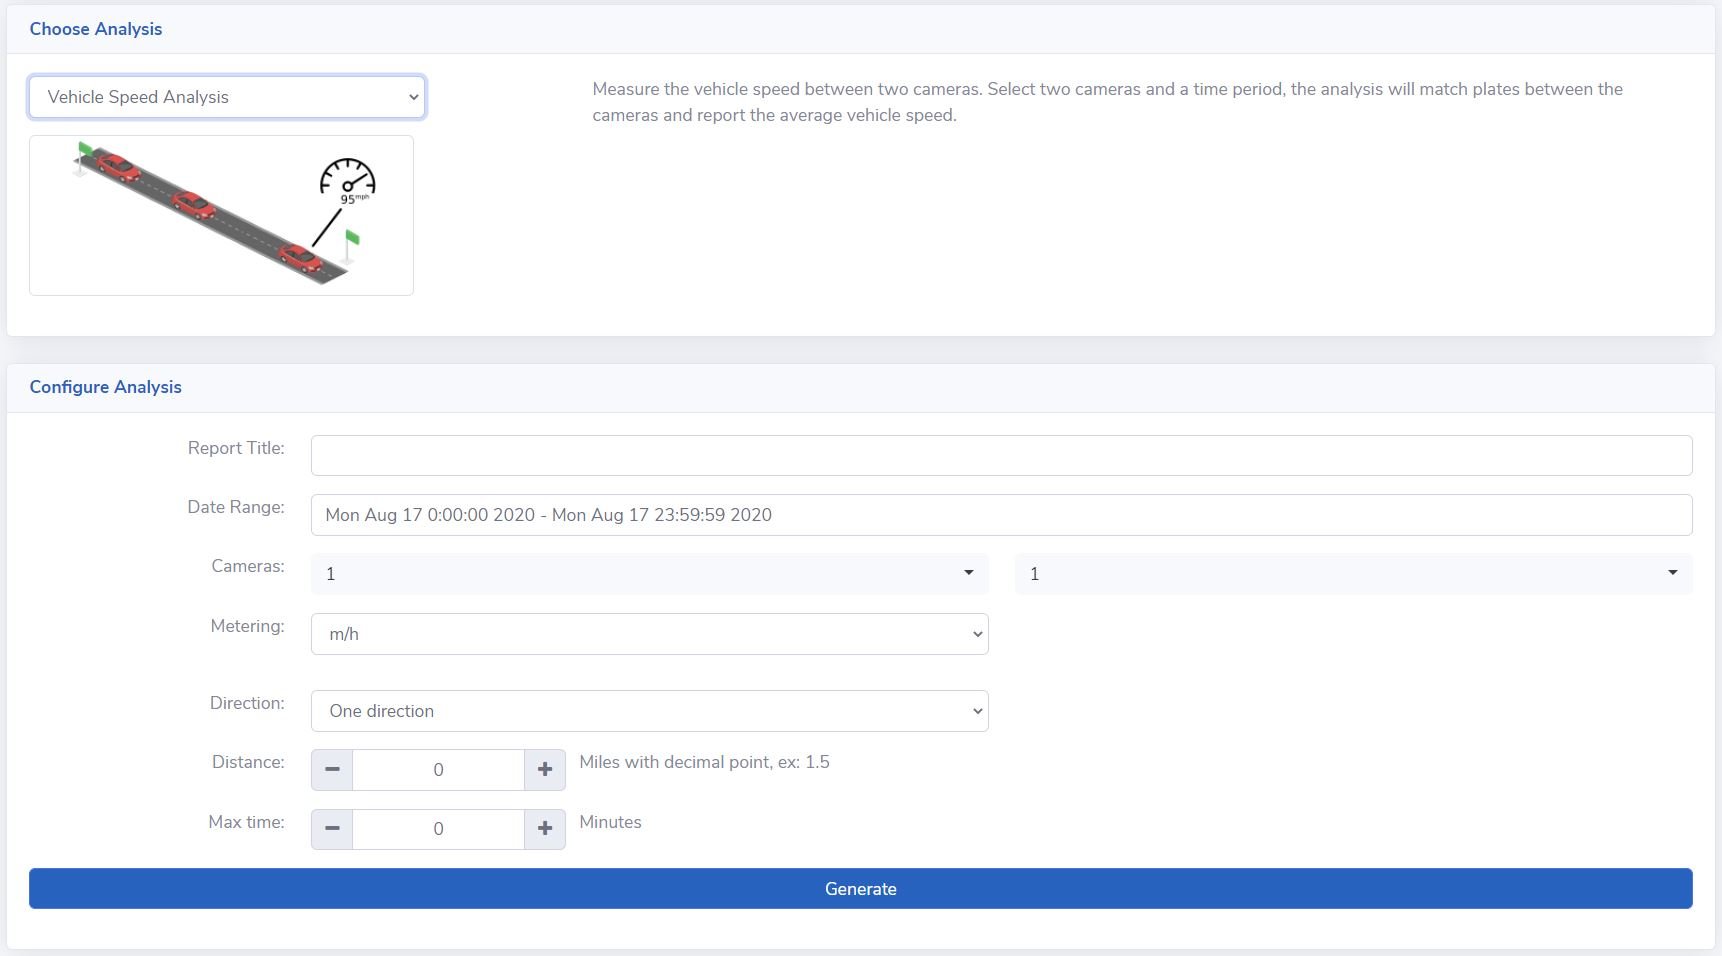Increase Max time with plus button
Screen dimensions: 1722x956
click(x=545, y=829)
